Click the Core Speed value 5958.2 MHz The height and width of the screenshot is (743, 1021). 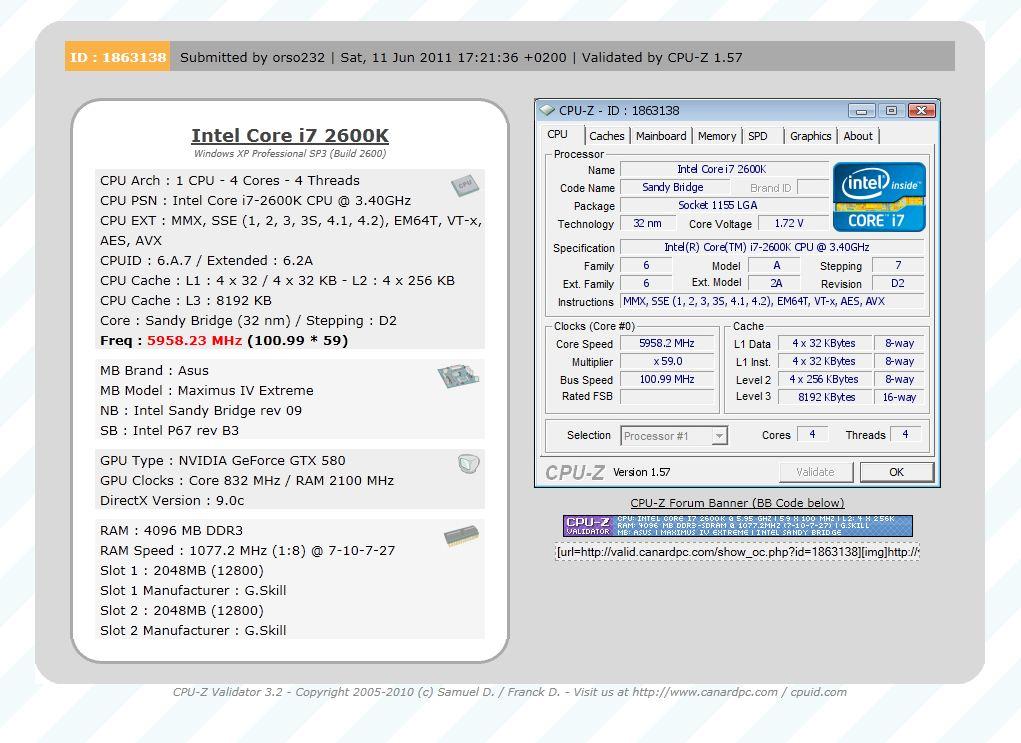click(667, 343)
